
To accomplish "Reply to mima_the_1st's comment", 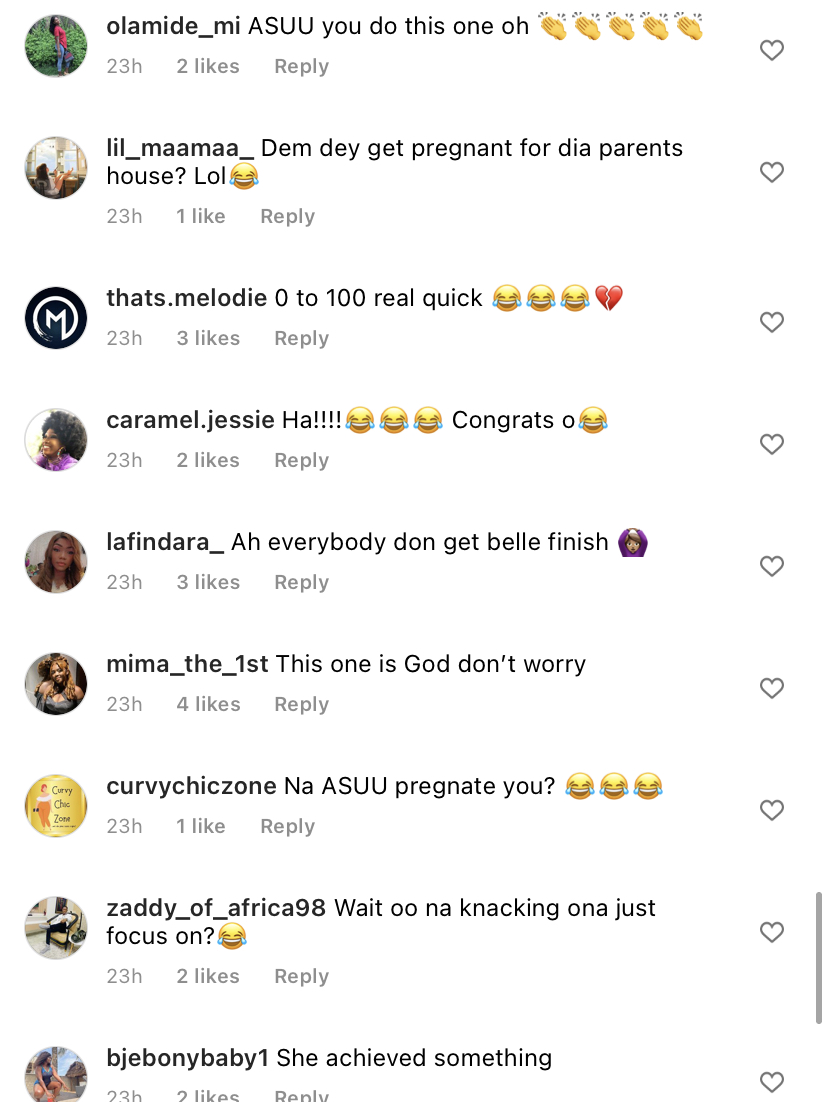I will point(301,704).
